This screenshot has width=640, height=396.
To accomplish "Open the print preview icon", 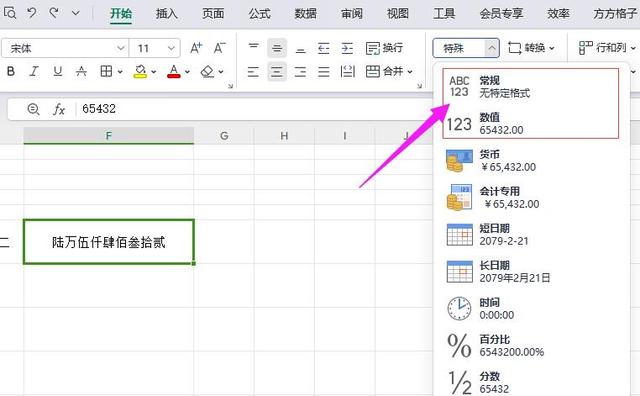I will pos(10,13).
